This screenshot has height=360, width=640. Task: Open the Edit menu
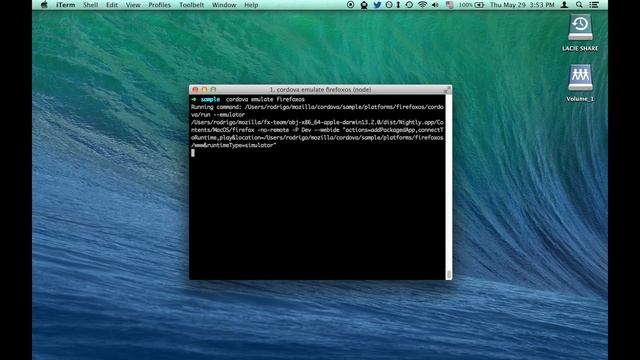111,5
